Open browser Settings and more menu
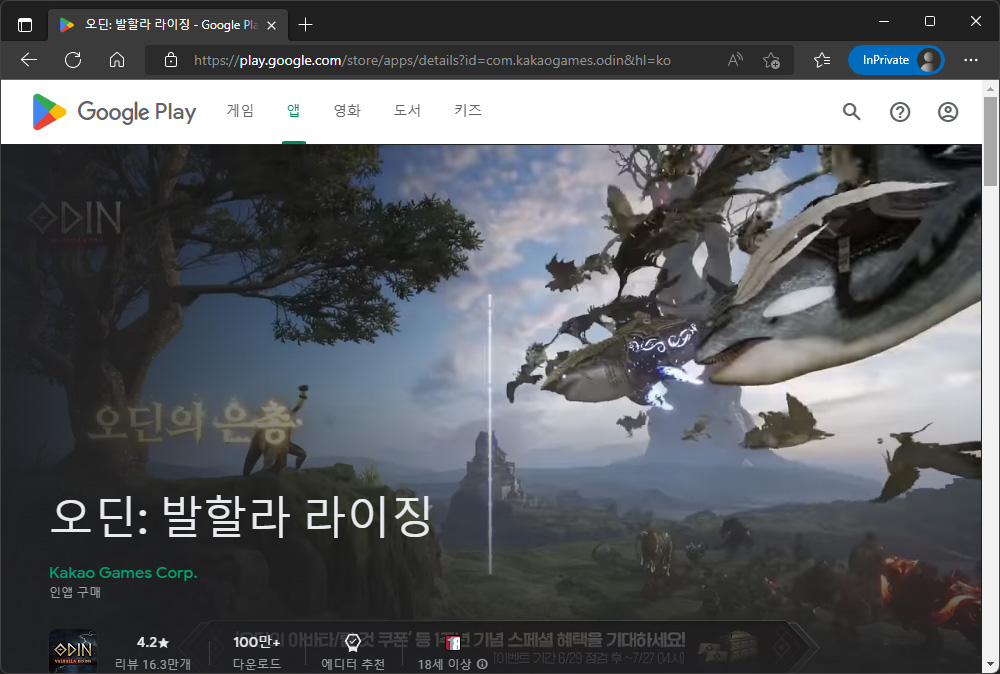 tap(971, 60)
